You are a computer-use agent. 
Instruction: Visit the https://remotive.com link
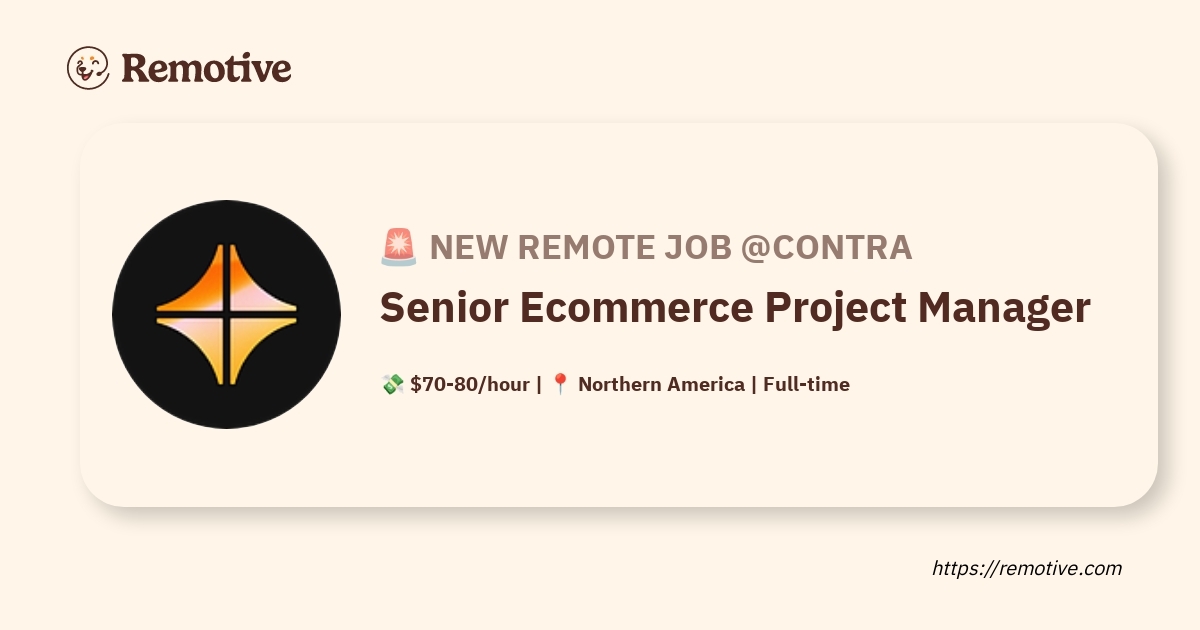coord(1027,568)
